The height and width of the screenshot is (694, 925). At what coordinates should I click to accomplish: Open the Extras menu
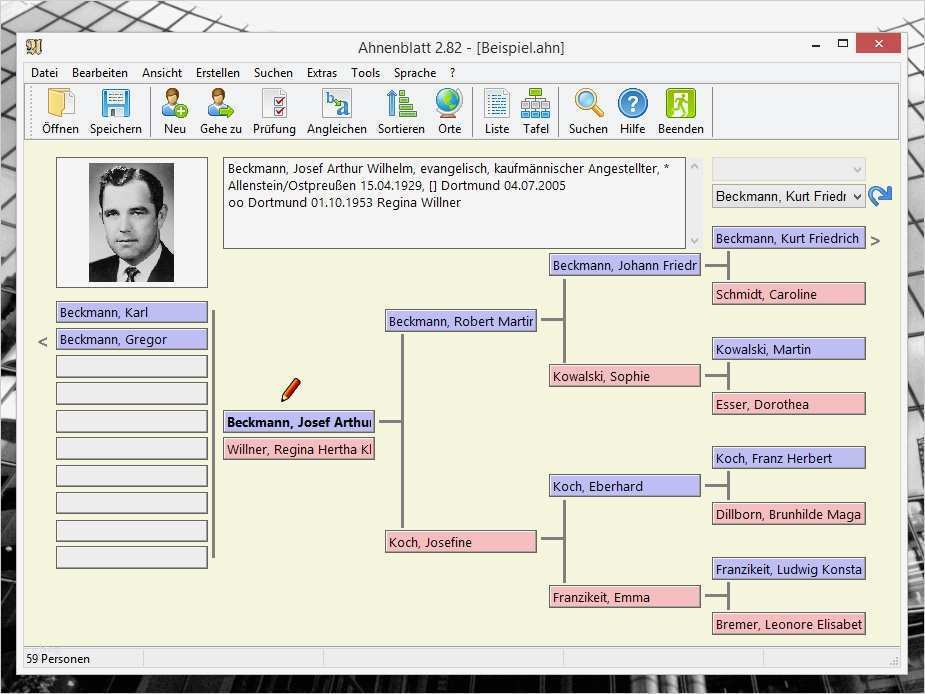click(321, 72)
